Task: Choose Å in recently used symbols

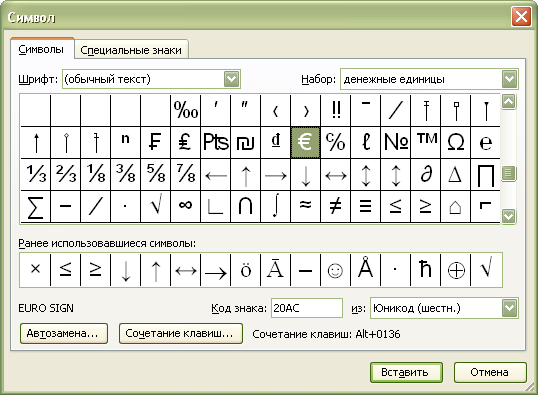Action: [365, 270]
